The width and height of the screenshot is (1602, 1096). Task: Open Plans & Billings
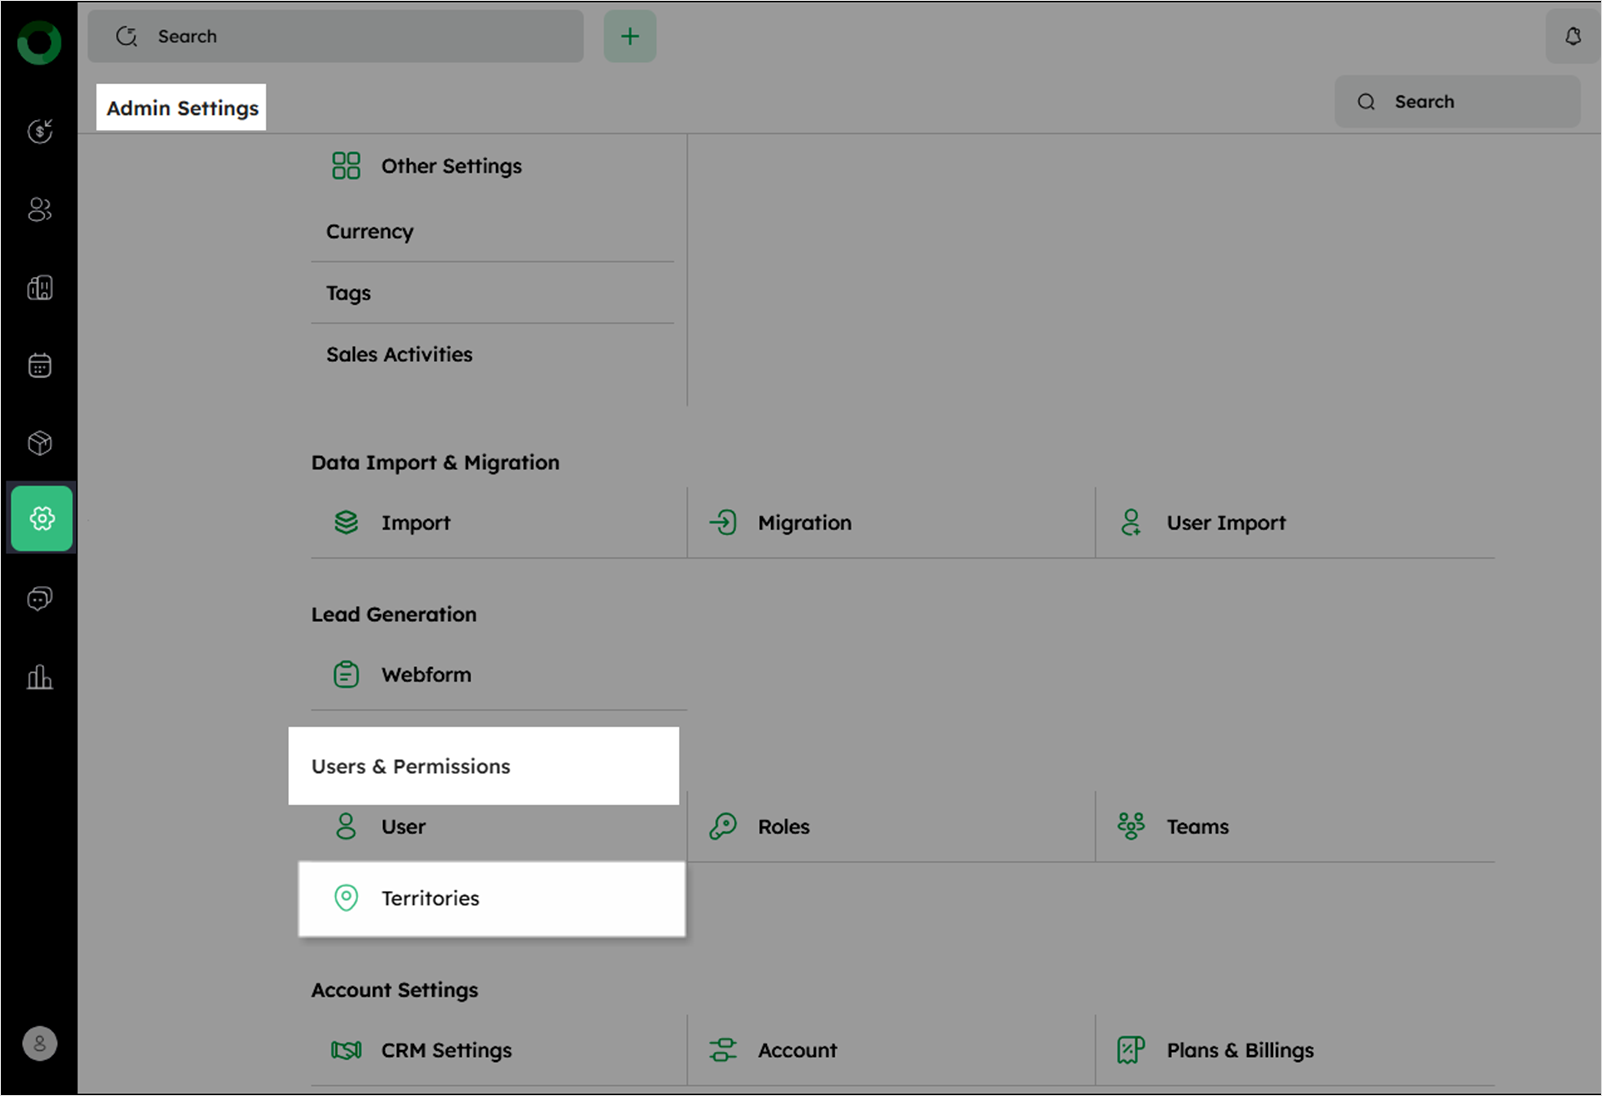click(1239, 1050)
